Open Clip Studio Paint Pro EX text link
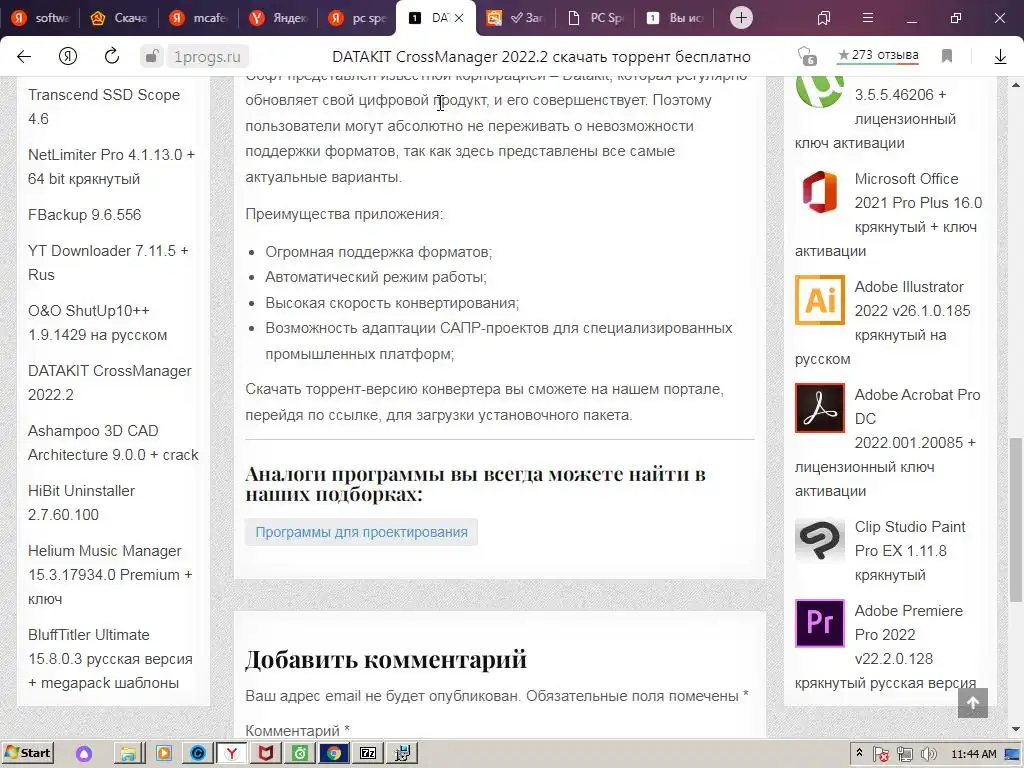 coord(910,551)
